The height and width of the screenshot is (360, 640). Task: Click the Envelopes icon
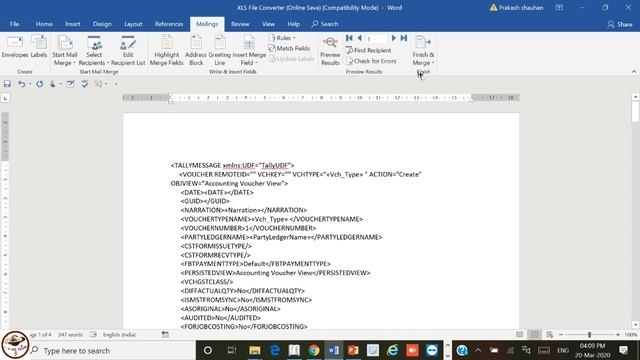(x=15, y=47)
